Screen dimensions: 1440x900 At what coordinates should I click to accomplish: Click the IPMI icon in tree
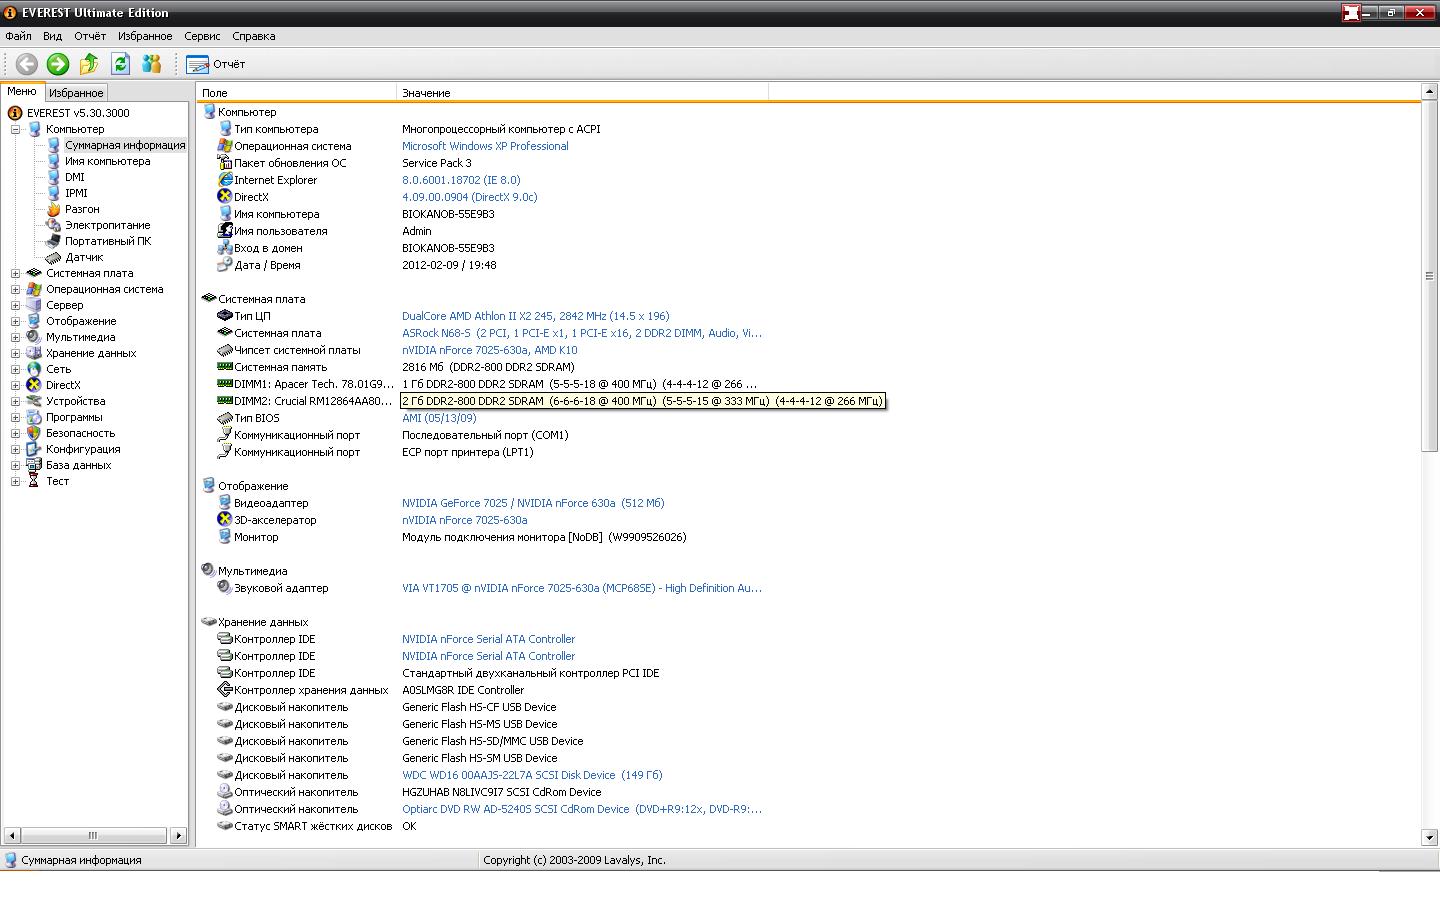click(54, 193)
